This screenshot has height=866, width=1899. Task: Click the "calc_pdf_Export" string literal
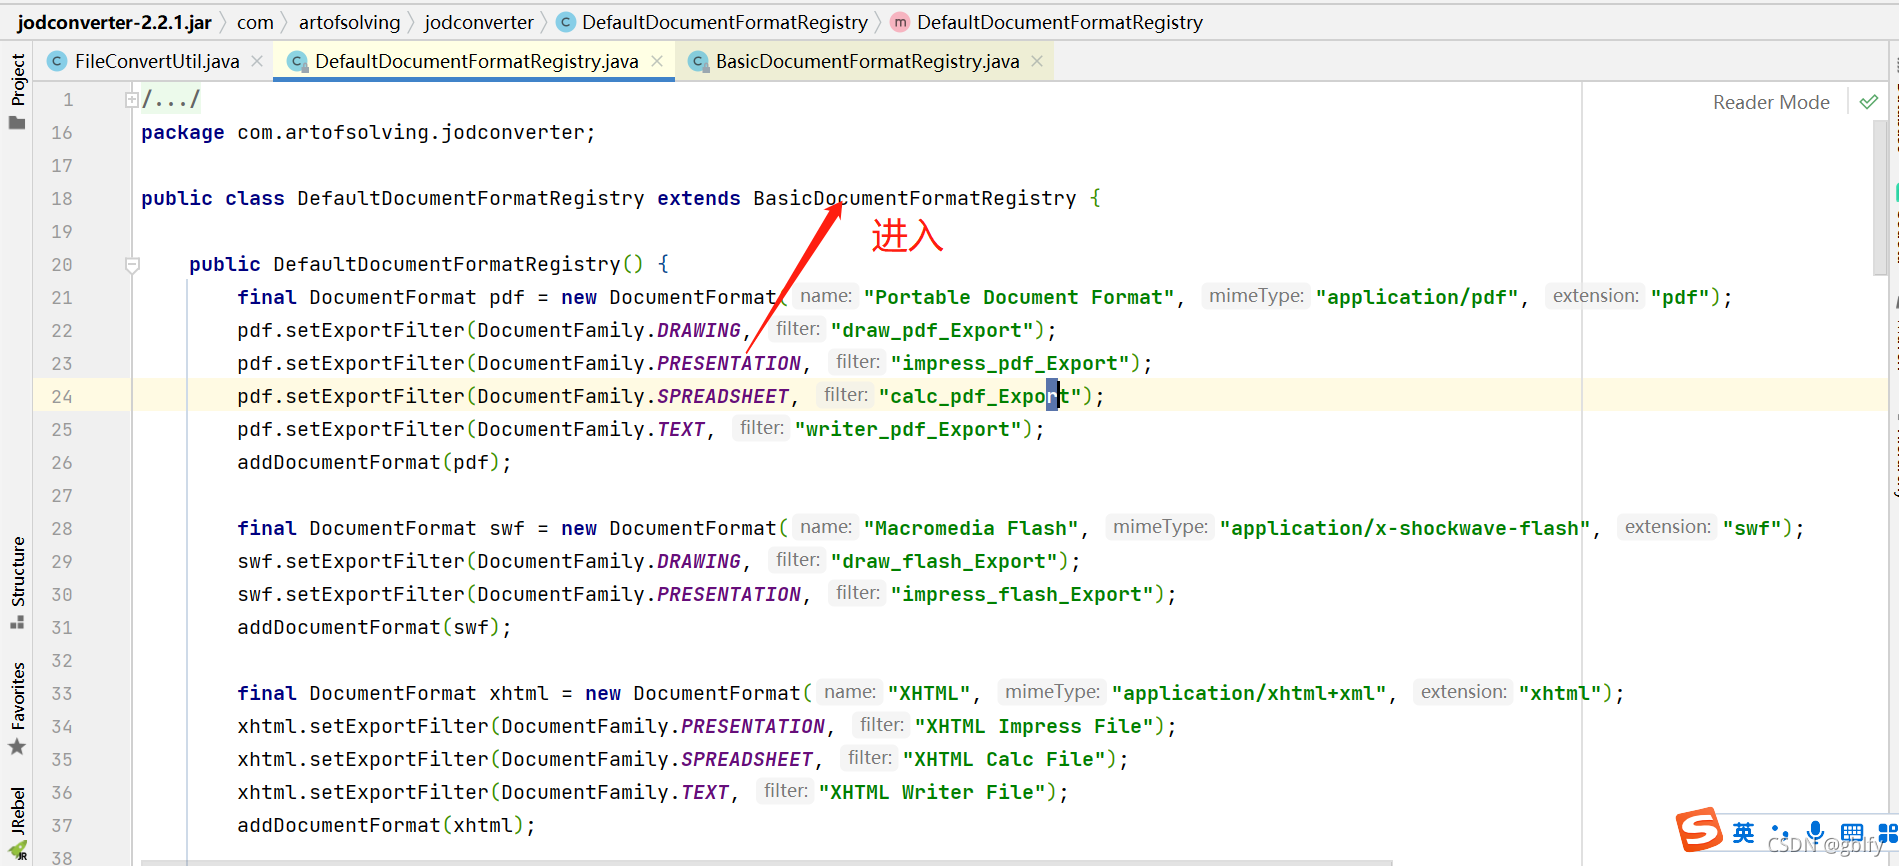980,396
